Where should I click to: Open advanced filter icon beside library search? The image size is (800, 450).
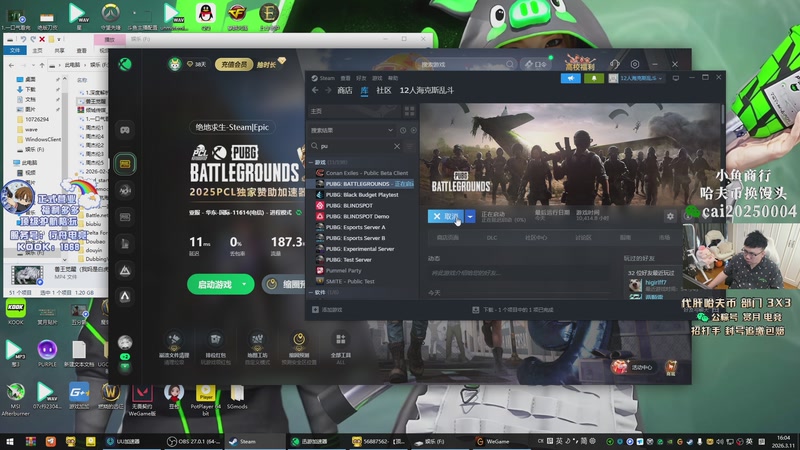pos(409,146)
